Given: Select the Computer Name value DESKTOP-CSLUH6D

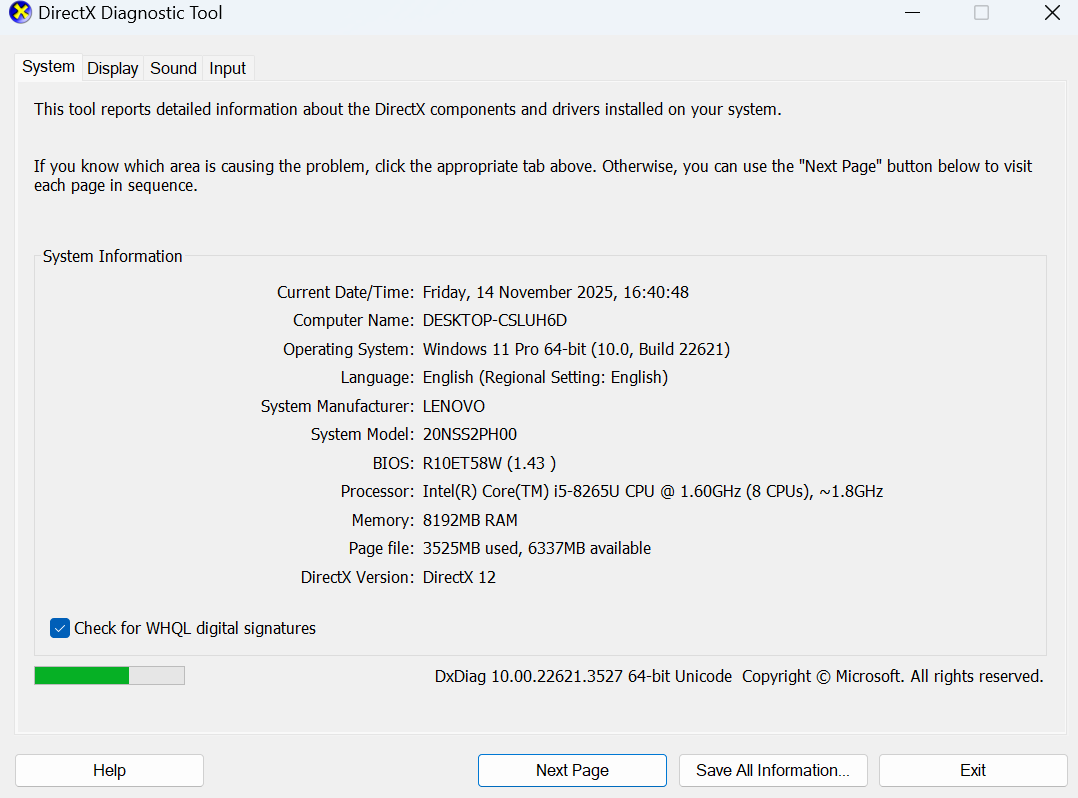Looking at the screenshot, I should point(495,320).
